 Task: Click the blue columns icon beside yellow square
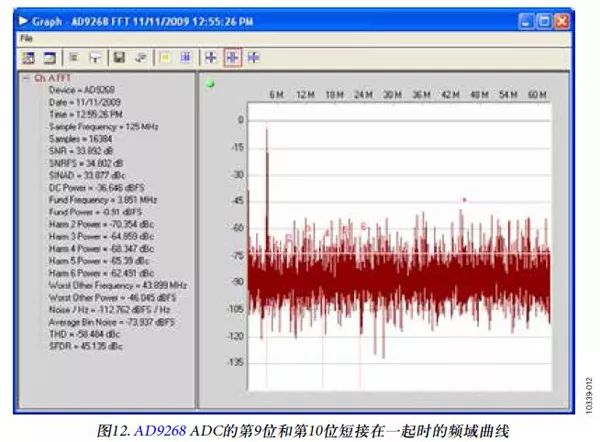pyautogui.click(x=186, y=58)
